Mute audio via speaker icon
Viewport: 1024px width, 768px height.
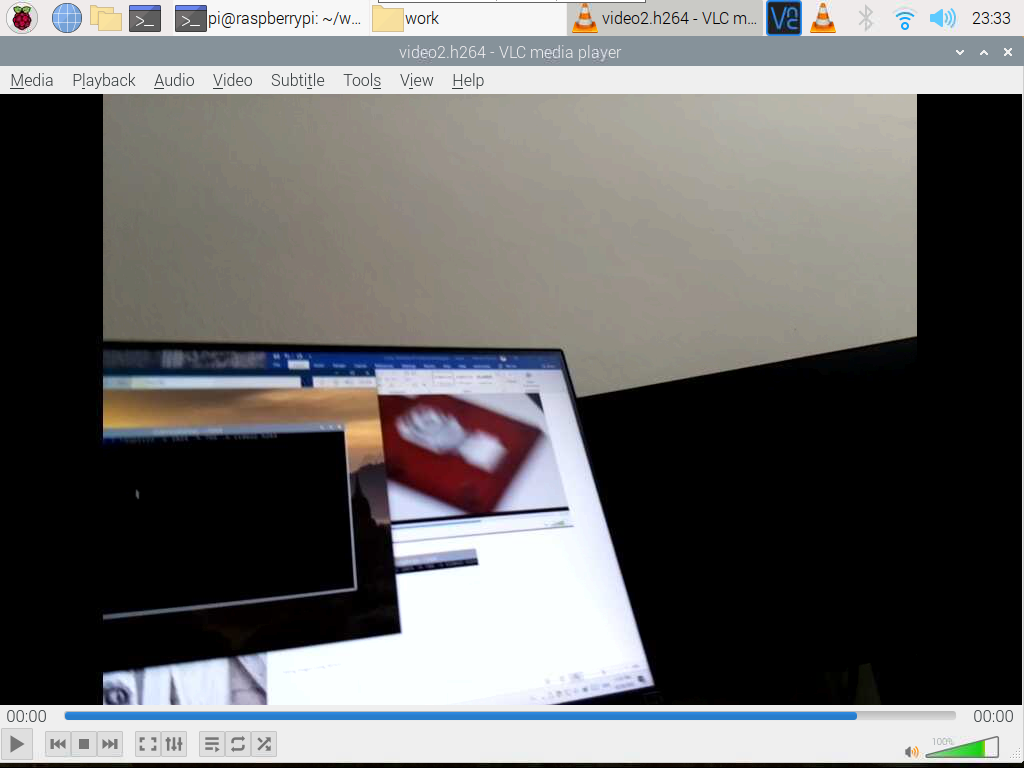(911, 751)
